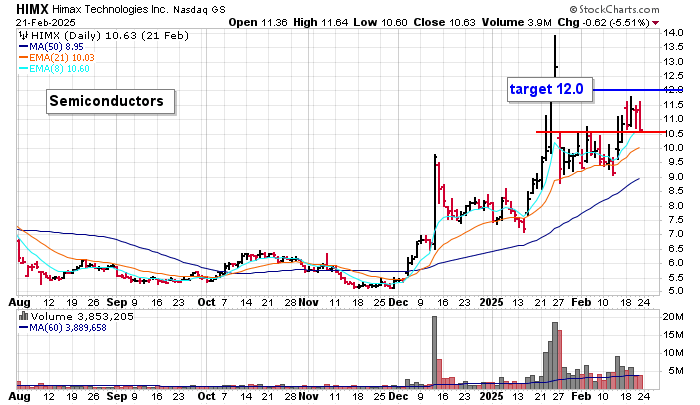Click the 5M volume axis label
The height and width of the screenshot is (405, 700).
coord(676,371)
